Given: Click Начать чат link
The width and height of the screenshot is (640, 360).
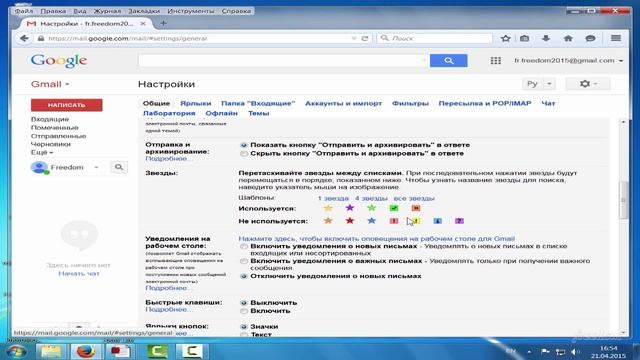Looking at the screenshot, I should point(79,273).
